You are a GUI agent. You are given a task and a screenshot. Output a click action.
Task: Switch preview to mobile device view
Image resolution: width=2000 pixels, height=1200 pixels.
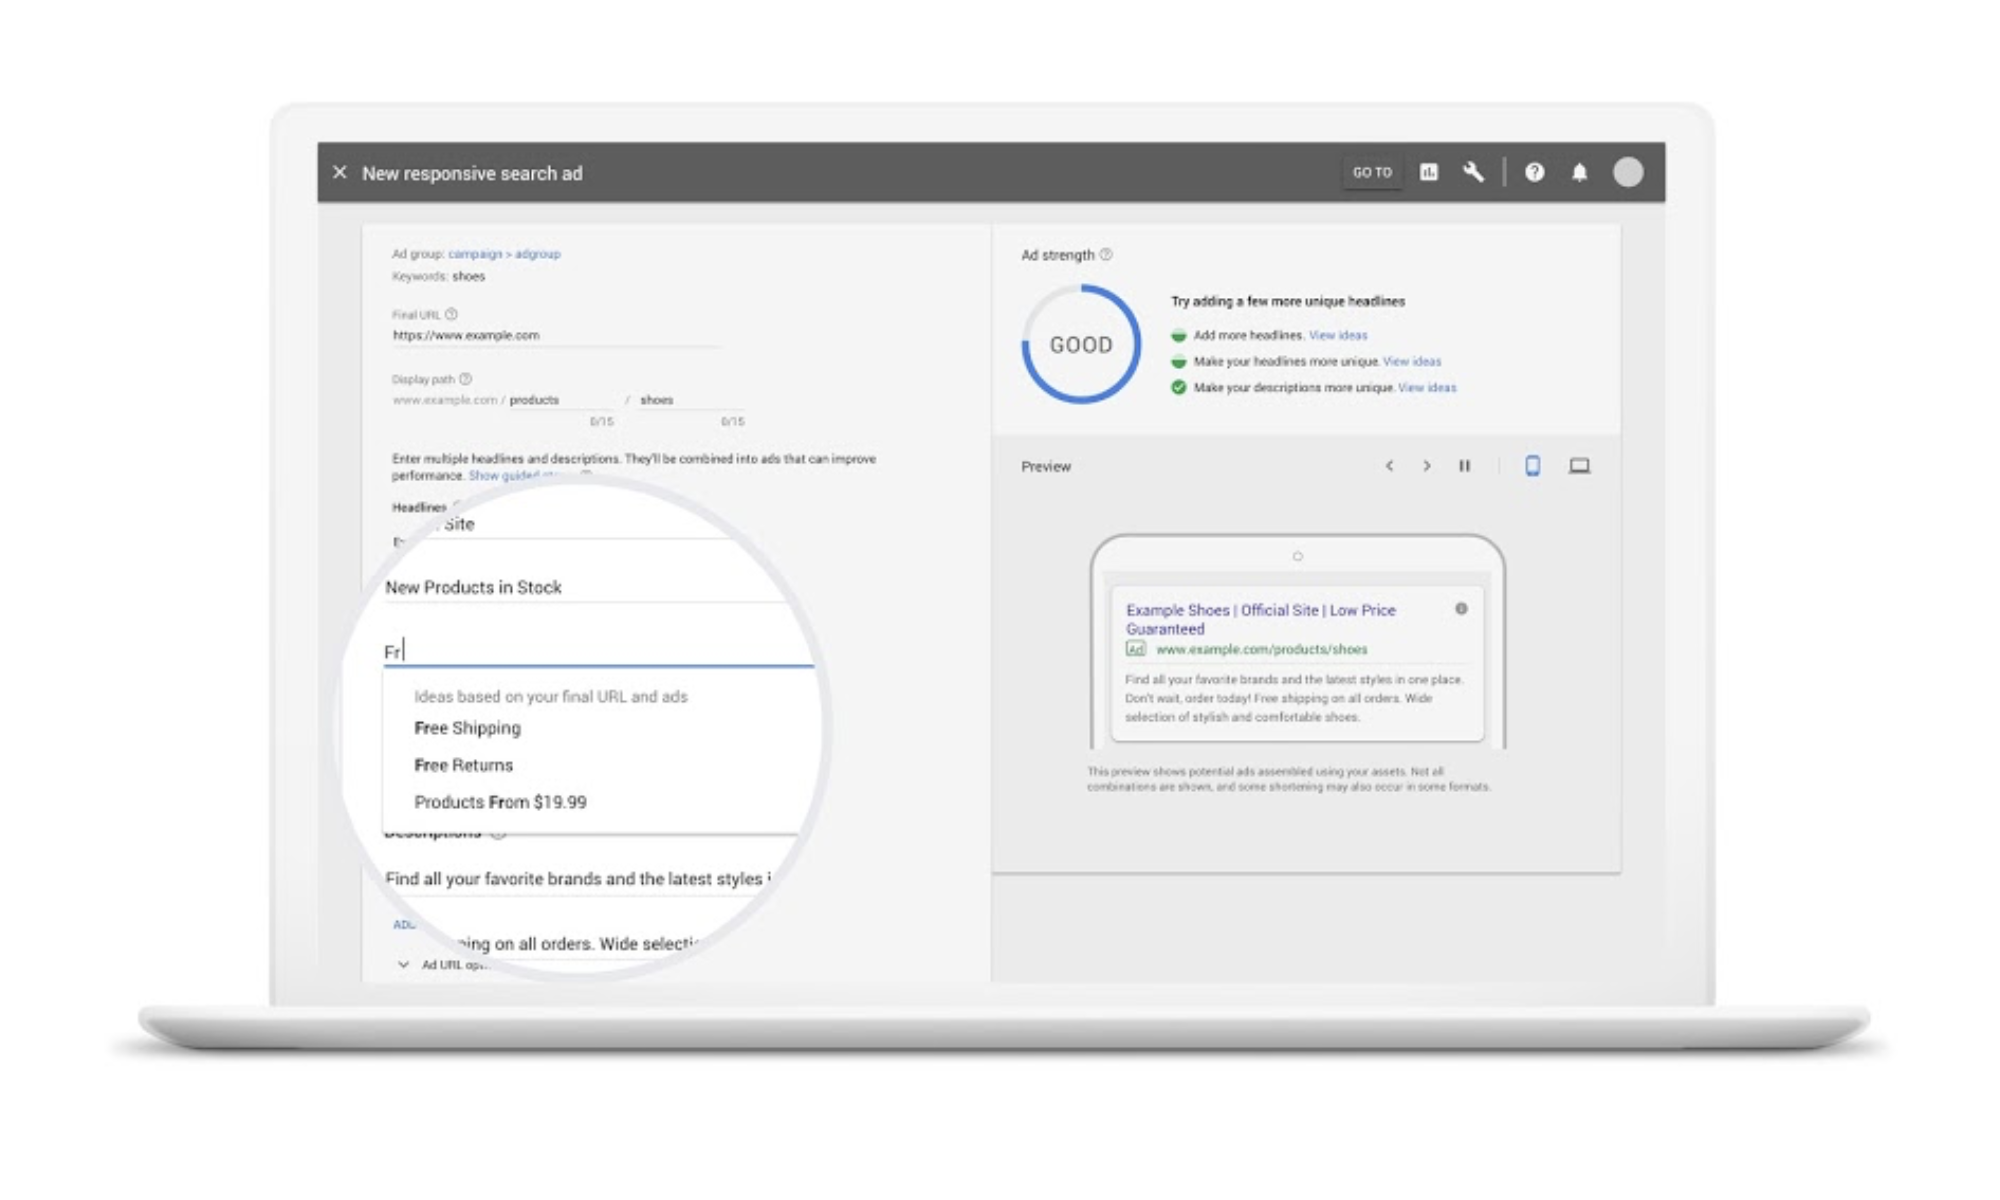[x=1532, y=466]
